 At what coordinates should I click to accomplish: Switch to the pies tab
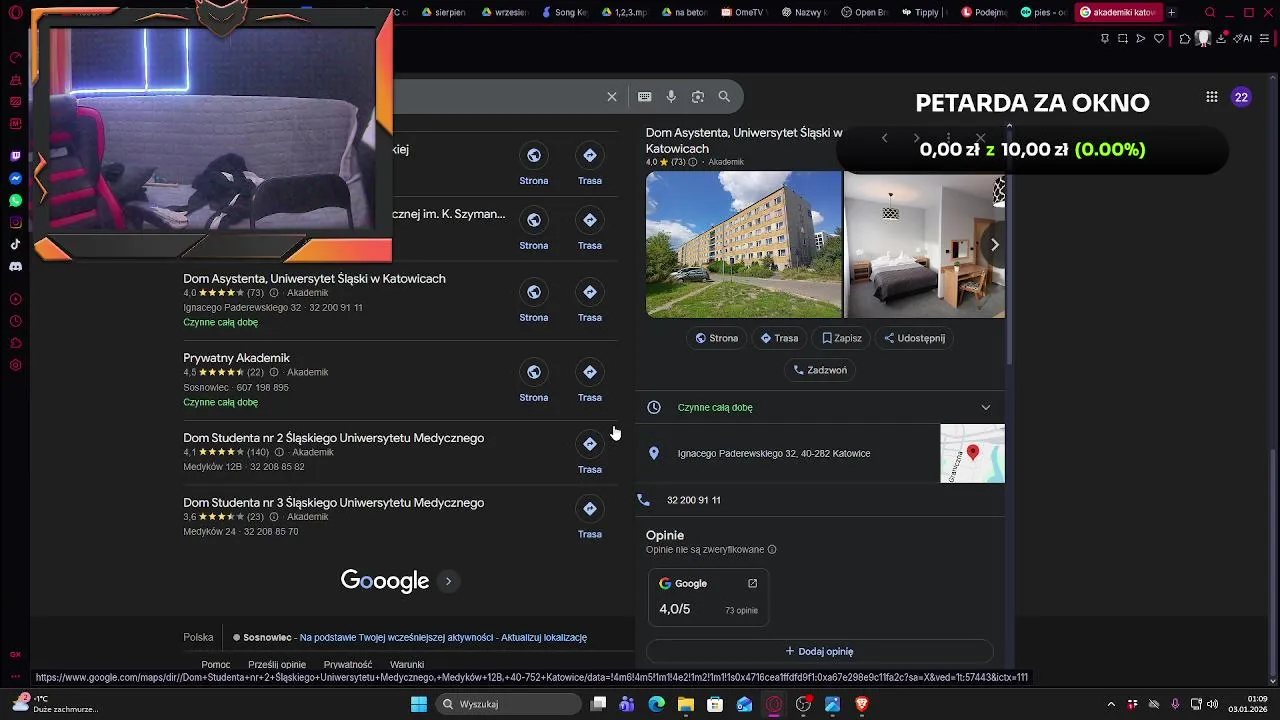pyautogui.click(x=1044, y=12)
